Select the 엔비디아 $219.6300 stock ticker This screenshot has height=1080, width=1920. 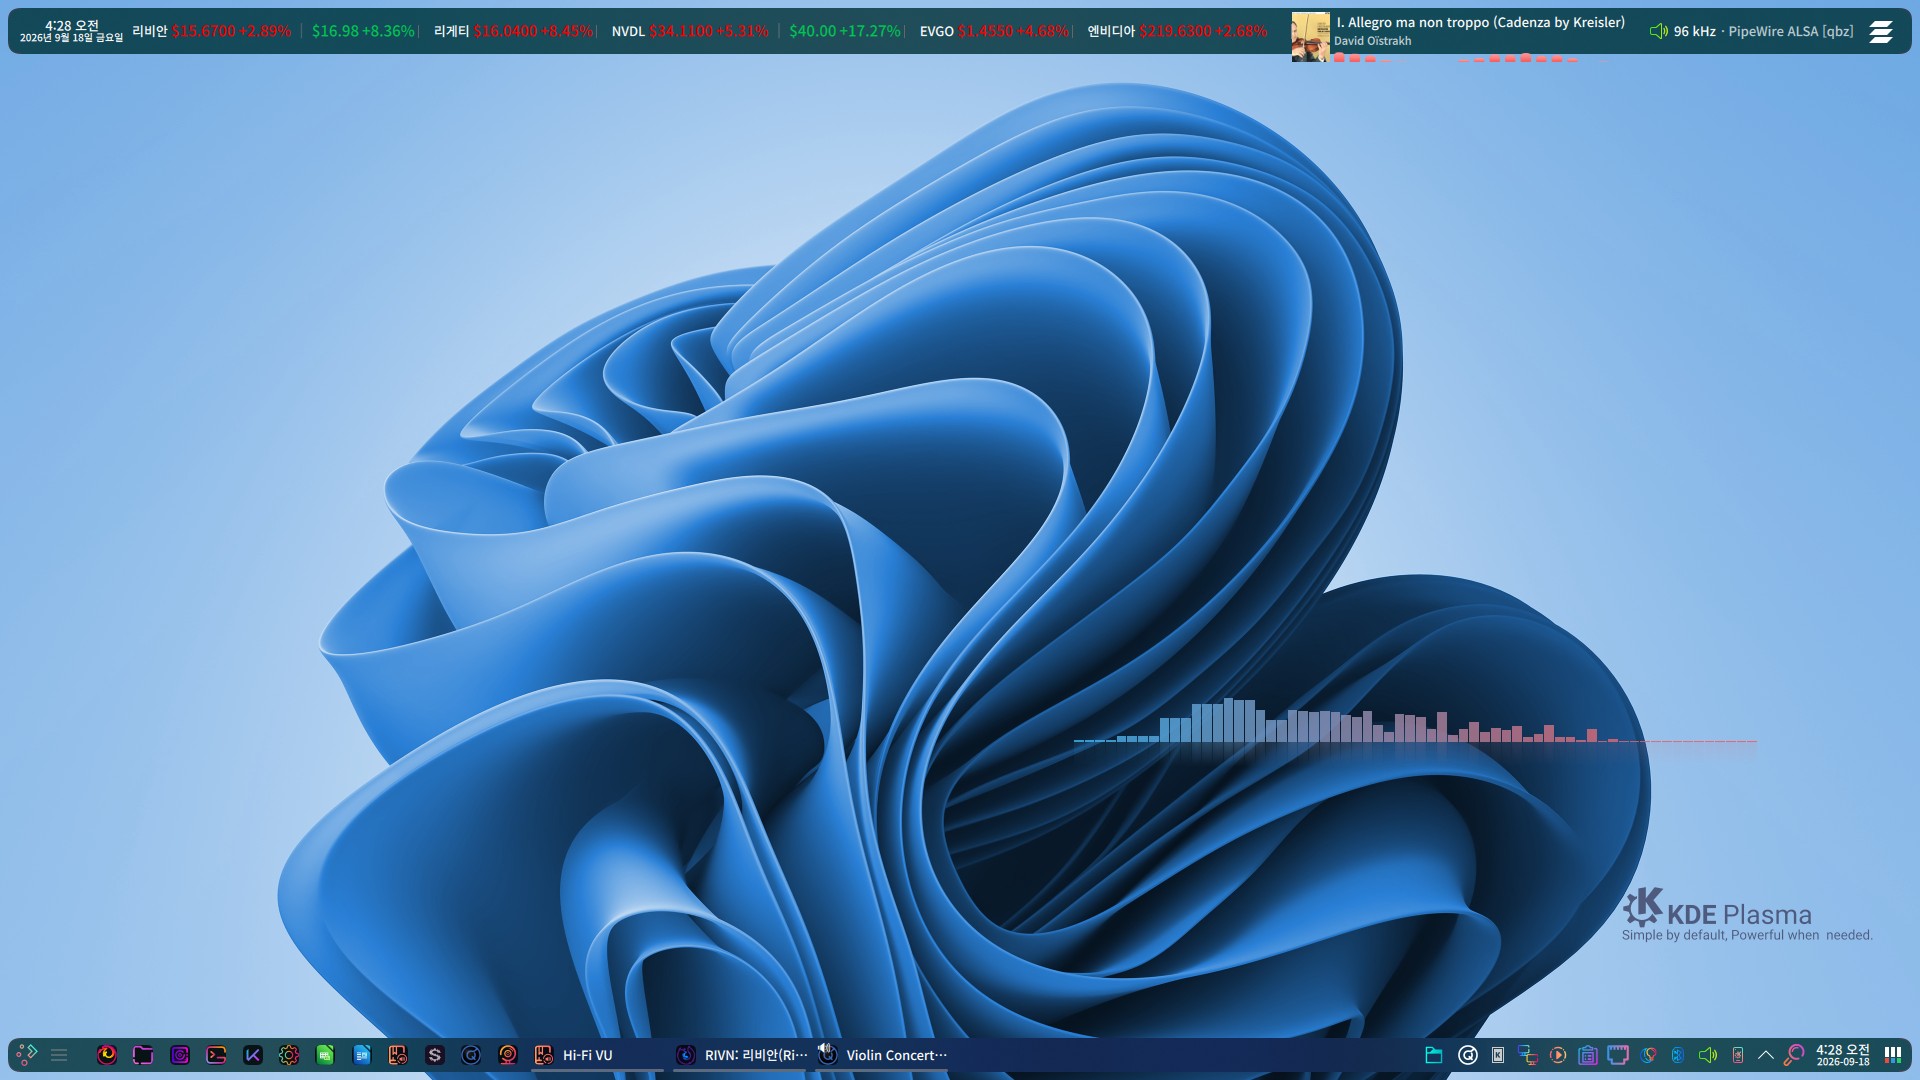1177,31
